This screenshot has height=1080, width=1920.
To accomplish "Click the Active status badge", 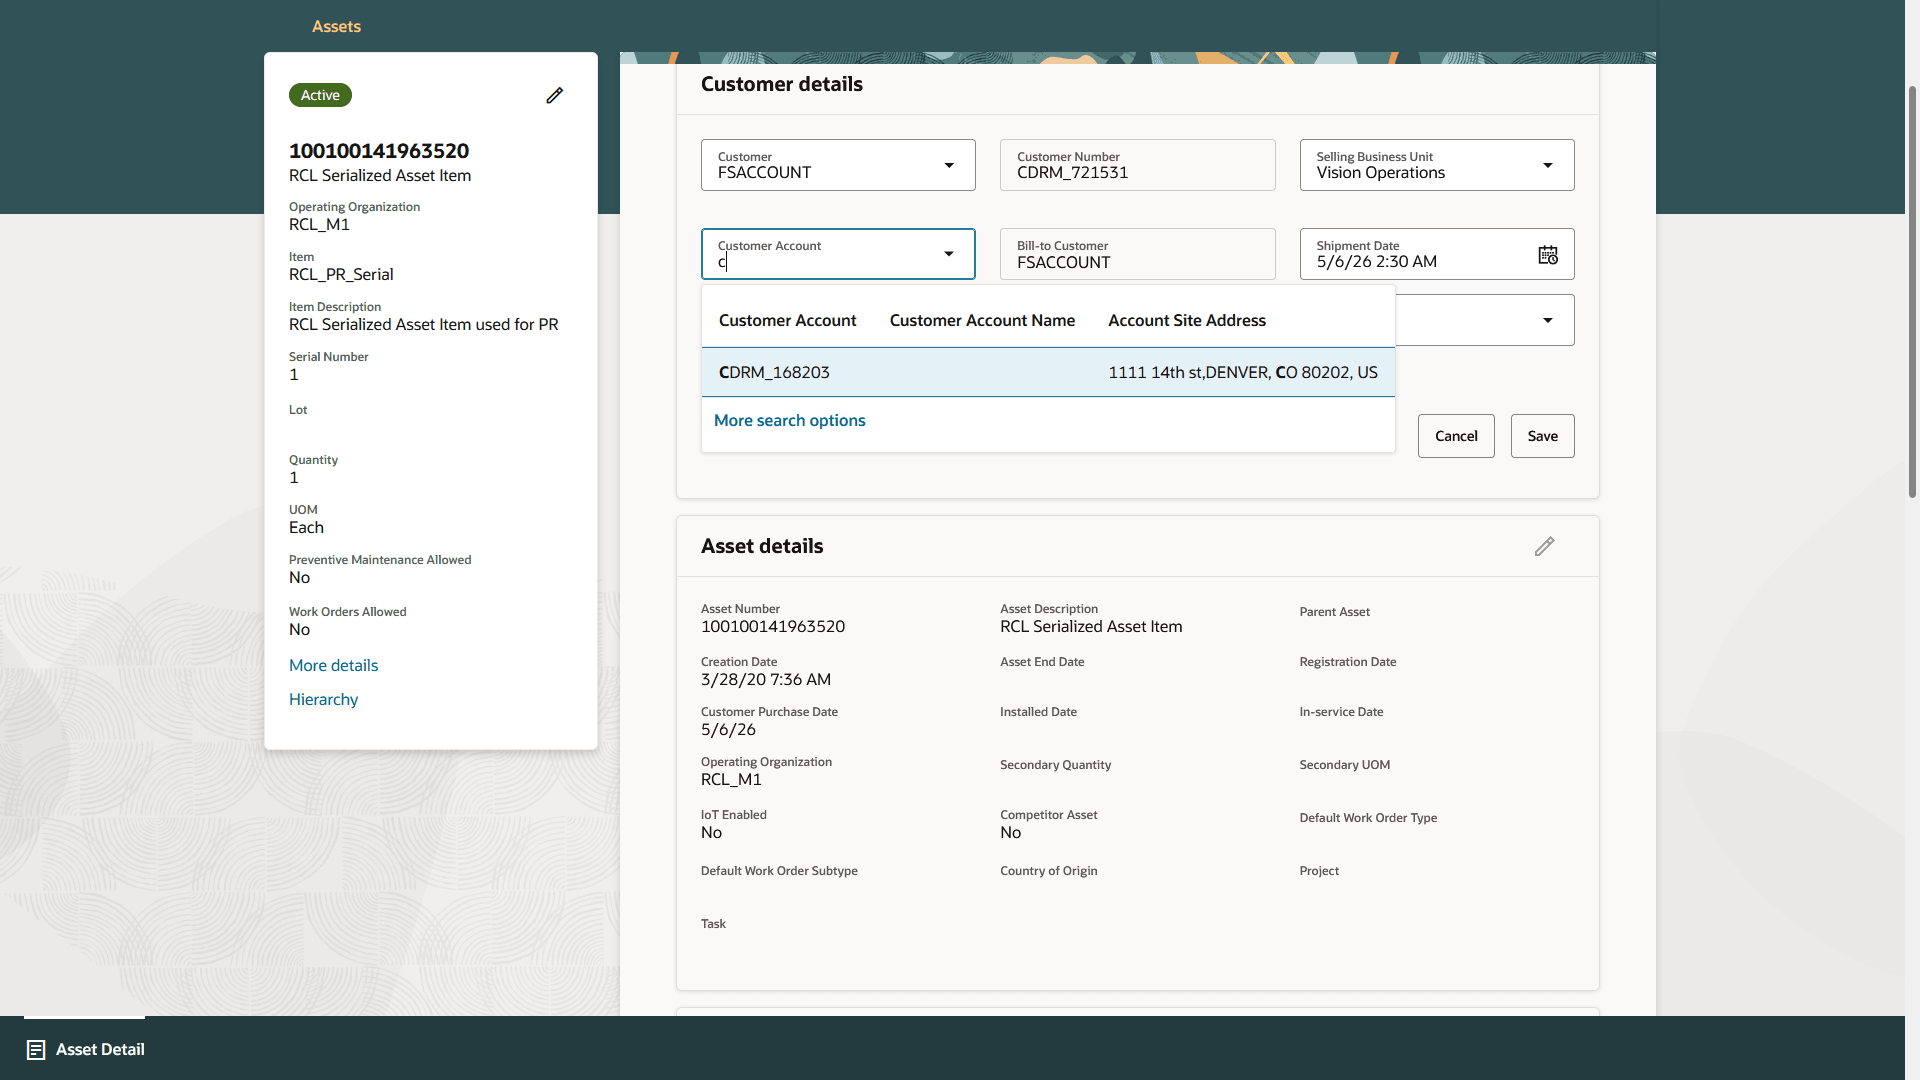I will pos(320,95).
